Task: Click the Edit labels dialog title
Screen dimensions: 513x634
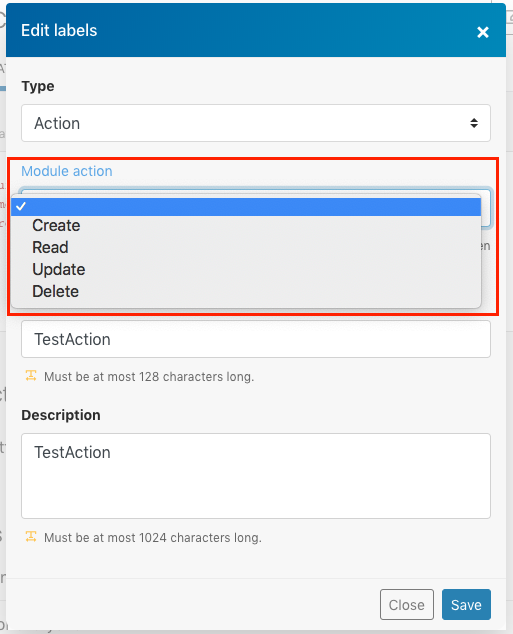Action: tap(59, 30)
